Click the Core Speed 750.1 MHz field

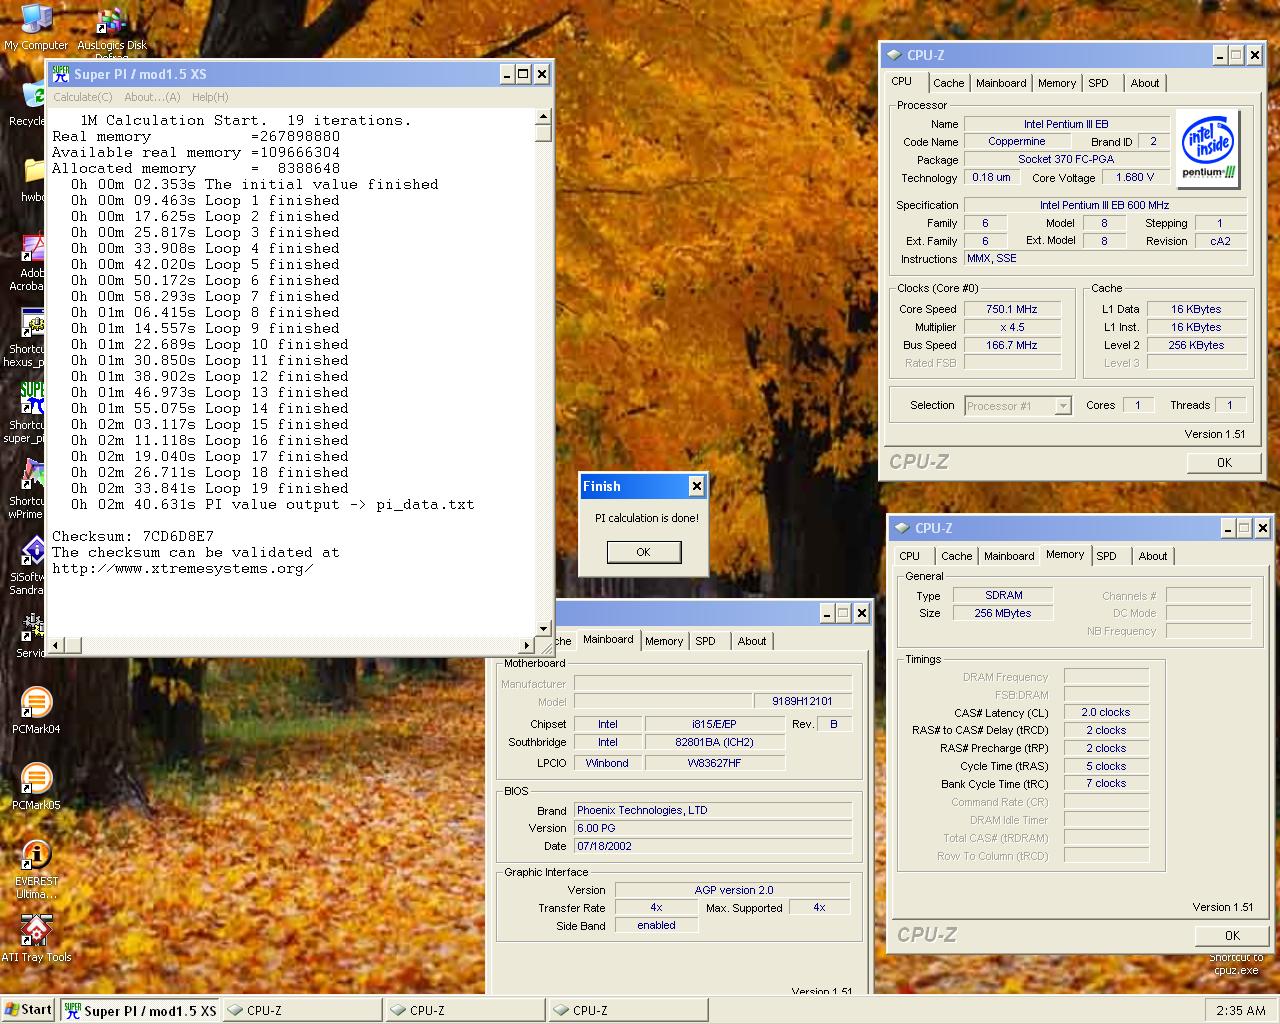[x=1011, y=309]
